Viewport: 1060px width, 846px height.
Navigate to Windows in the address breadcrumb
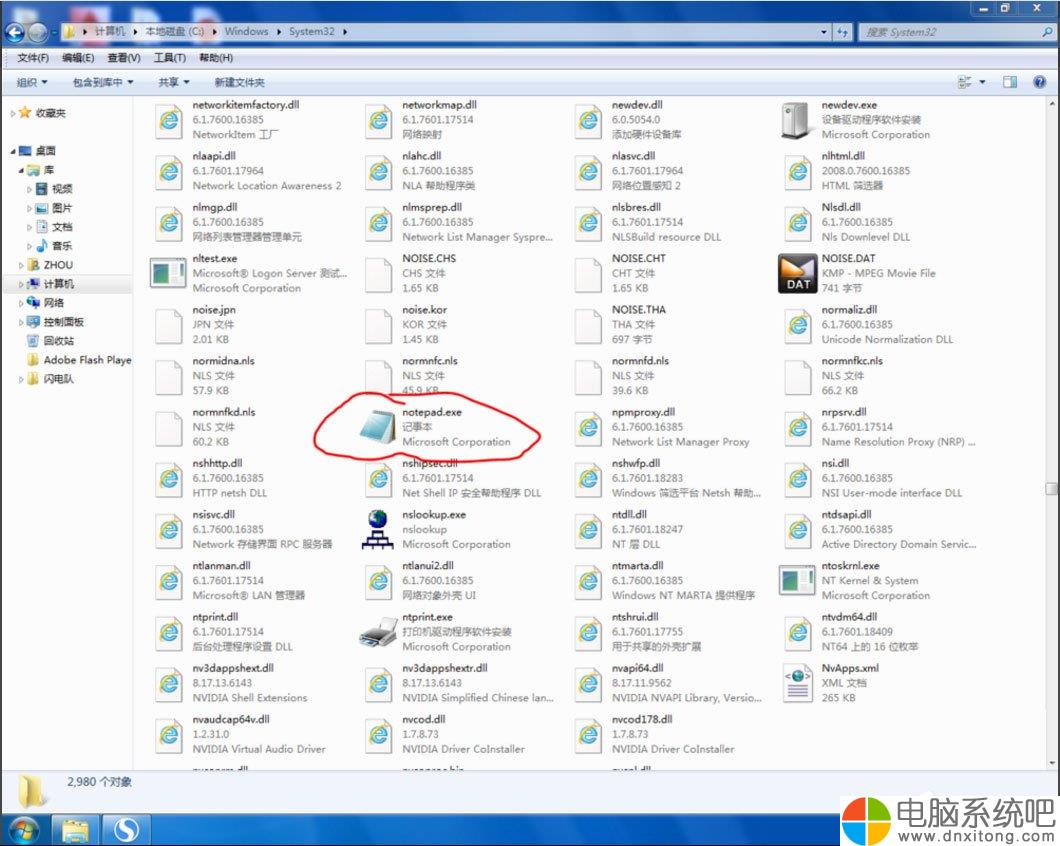(246, 31)
